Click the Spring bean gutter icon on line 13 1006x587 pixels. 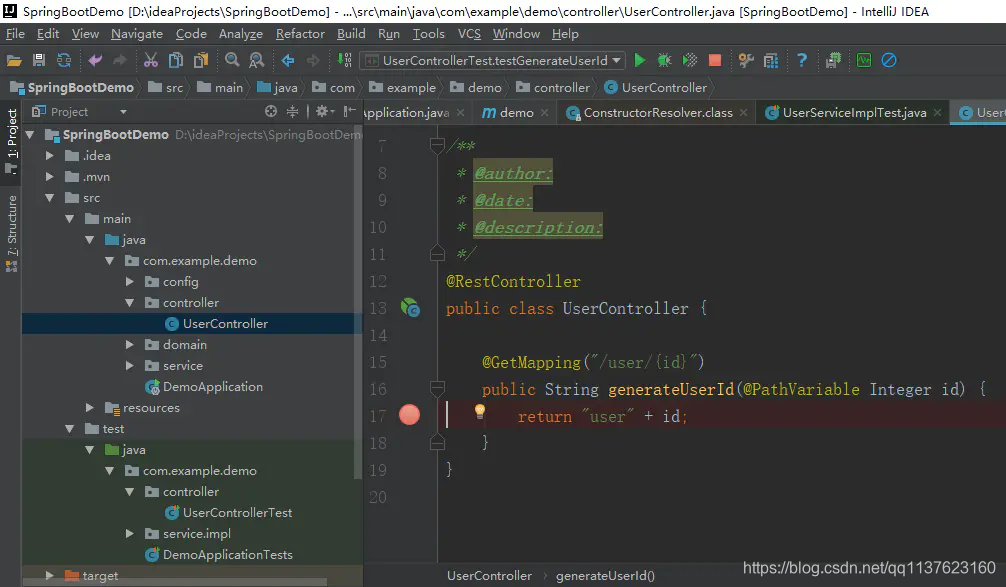[x=410, y=308]
